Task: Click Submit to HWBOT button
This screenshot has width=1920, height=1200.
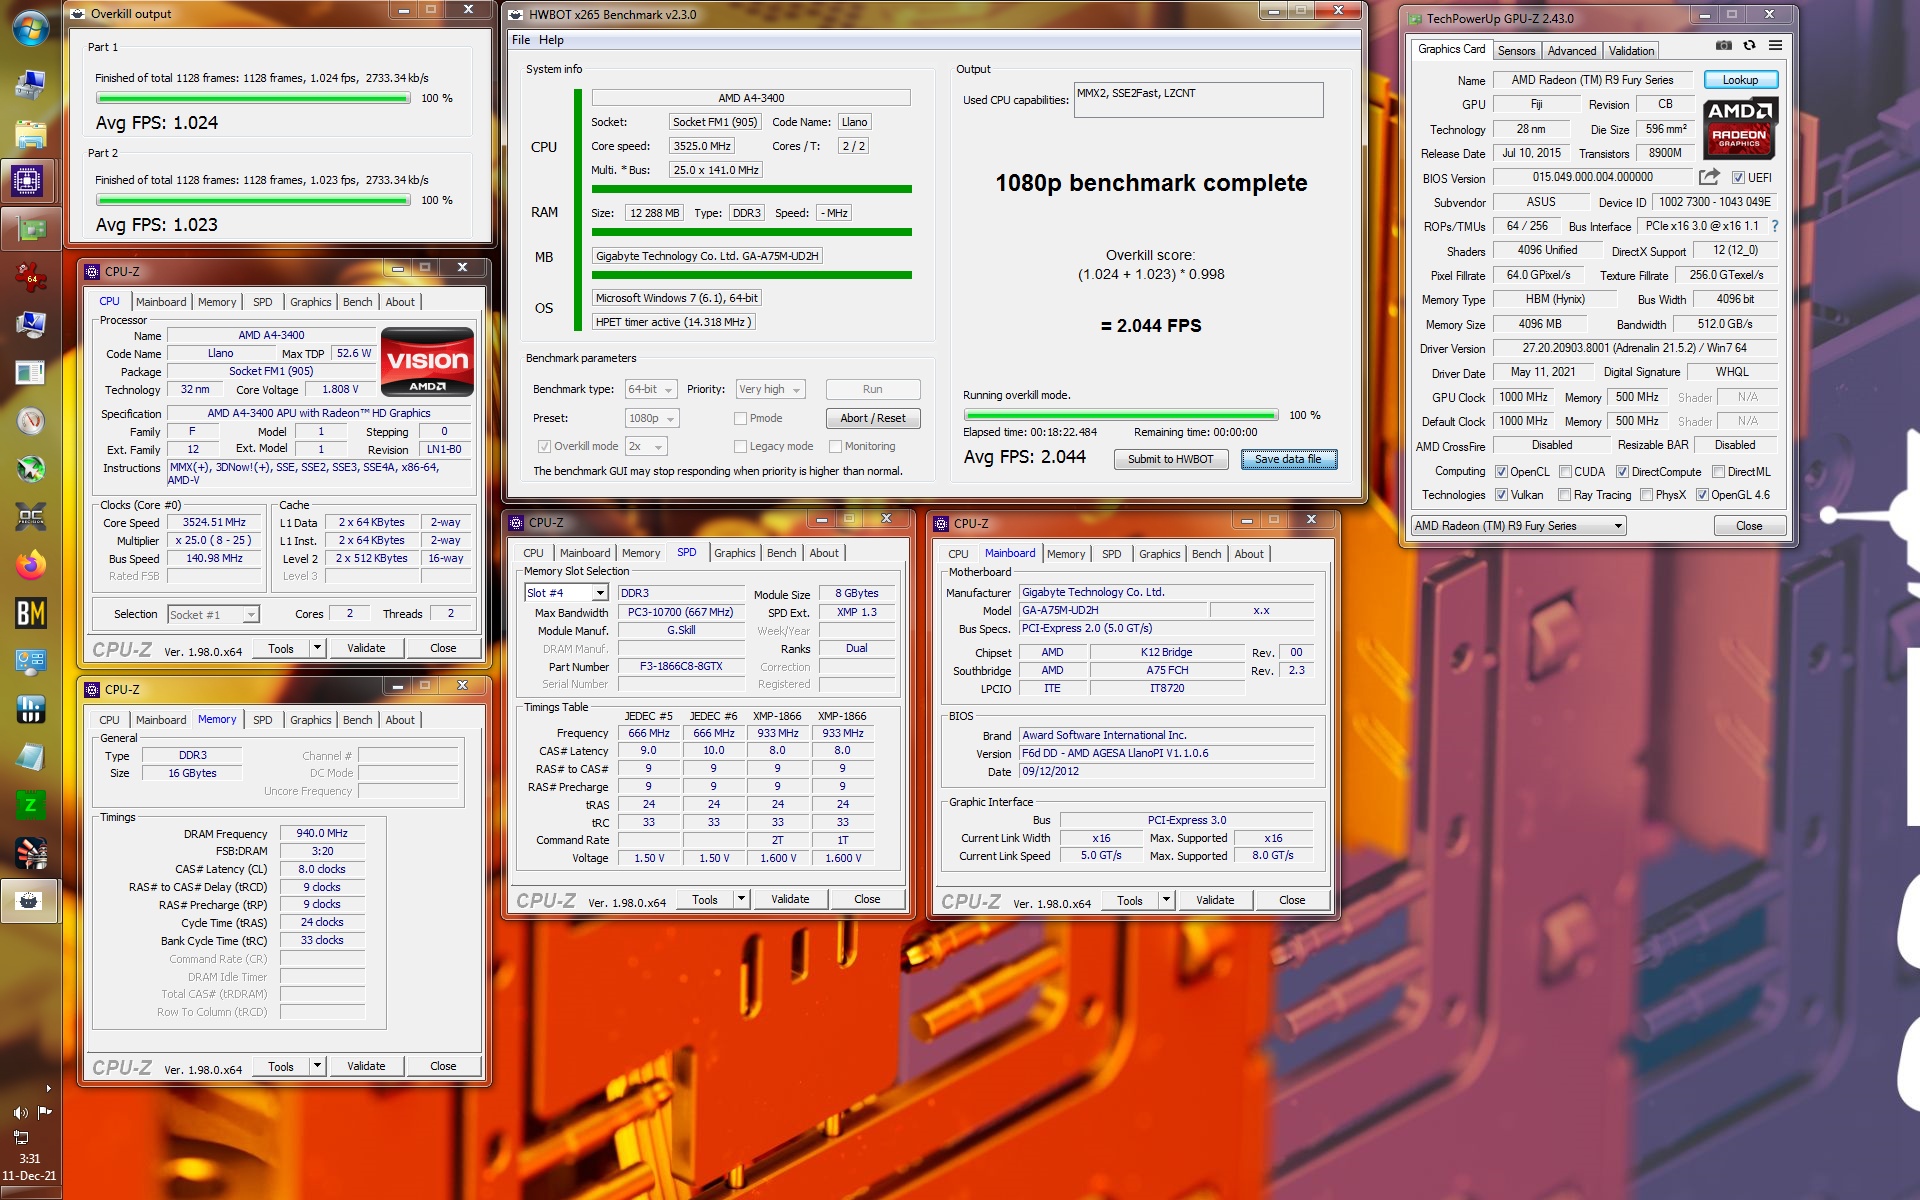Action: point(1170,459)
